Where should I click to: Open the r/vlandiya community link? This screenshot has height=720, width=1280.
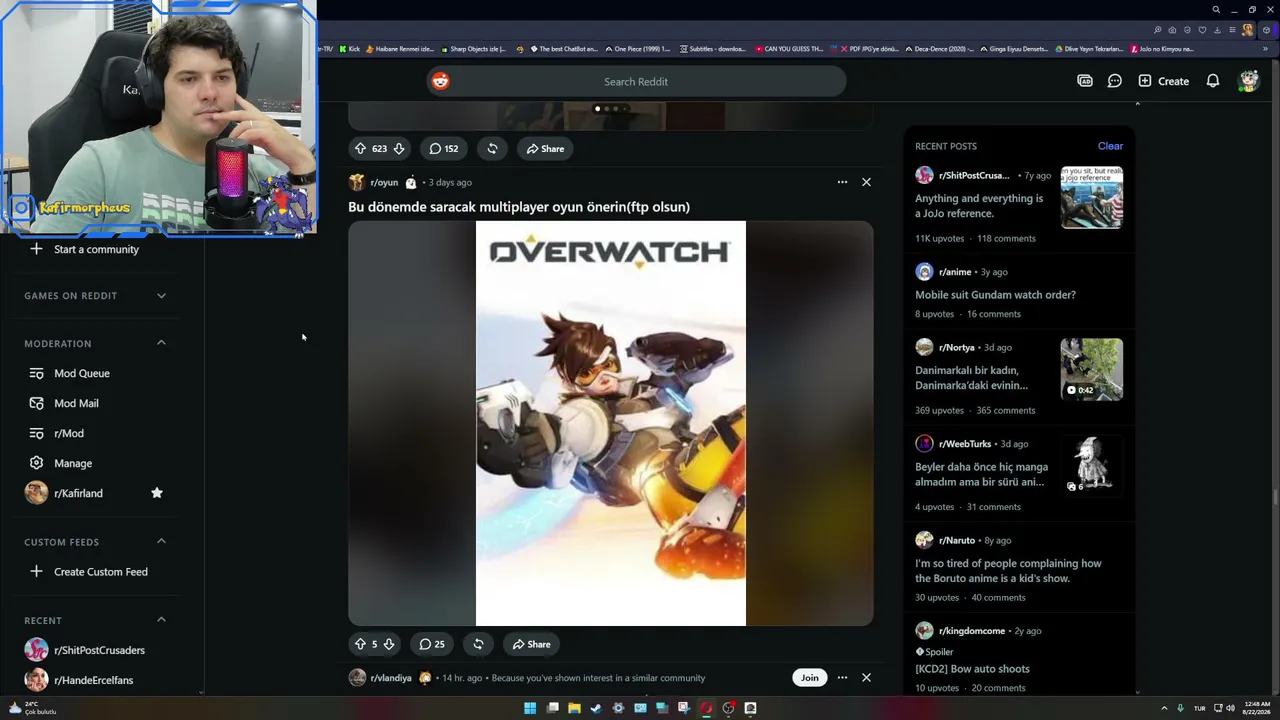pos(391,678)
